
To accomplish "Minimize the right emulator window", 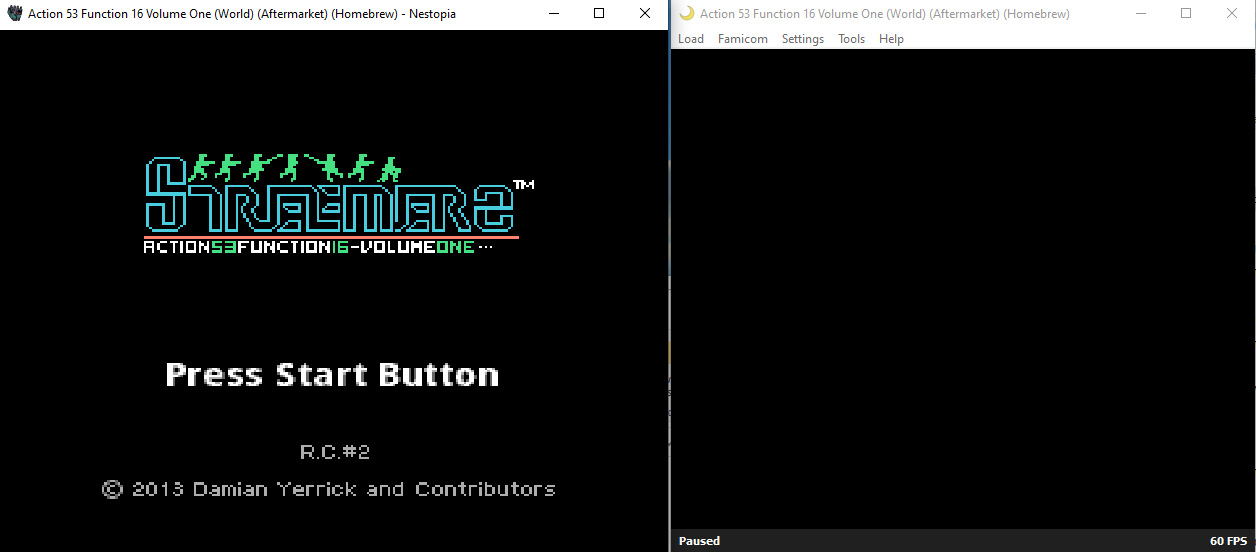I will pyautogui.click(x=1140, y=14).
